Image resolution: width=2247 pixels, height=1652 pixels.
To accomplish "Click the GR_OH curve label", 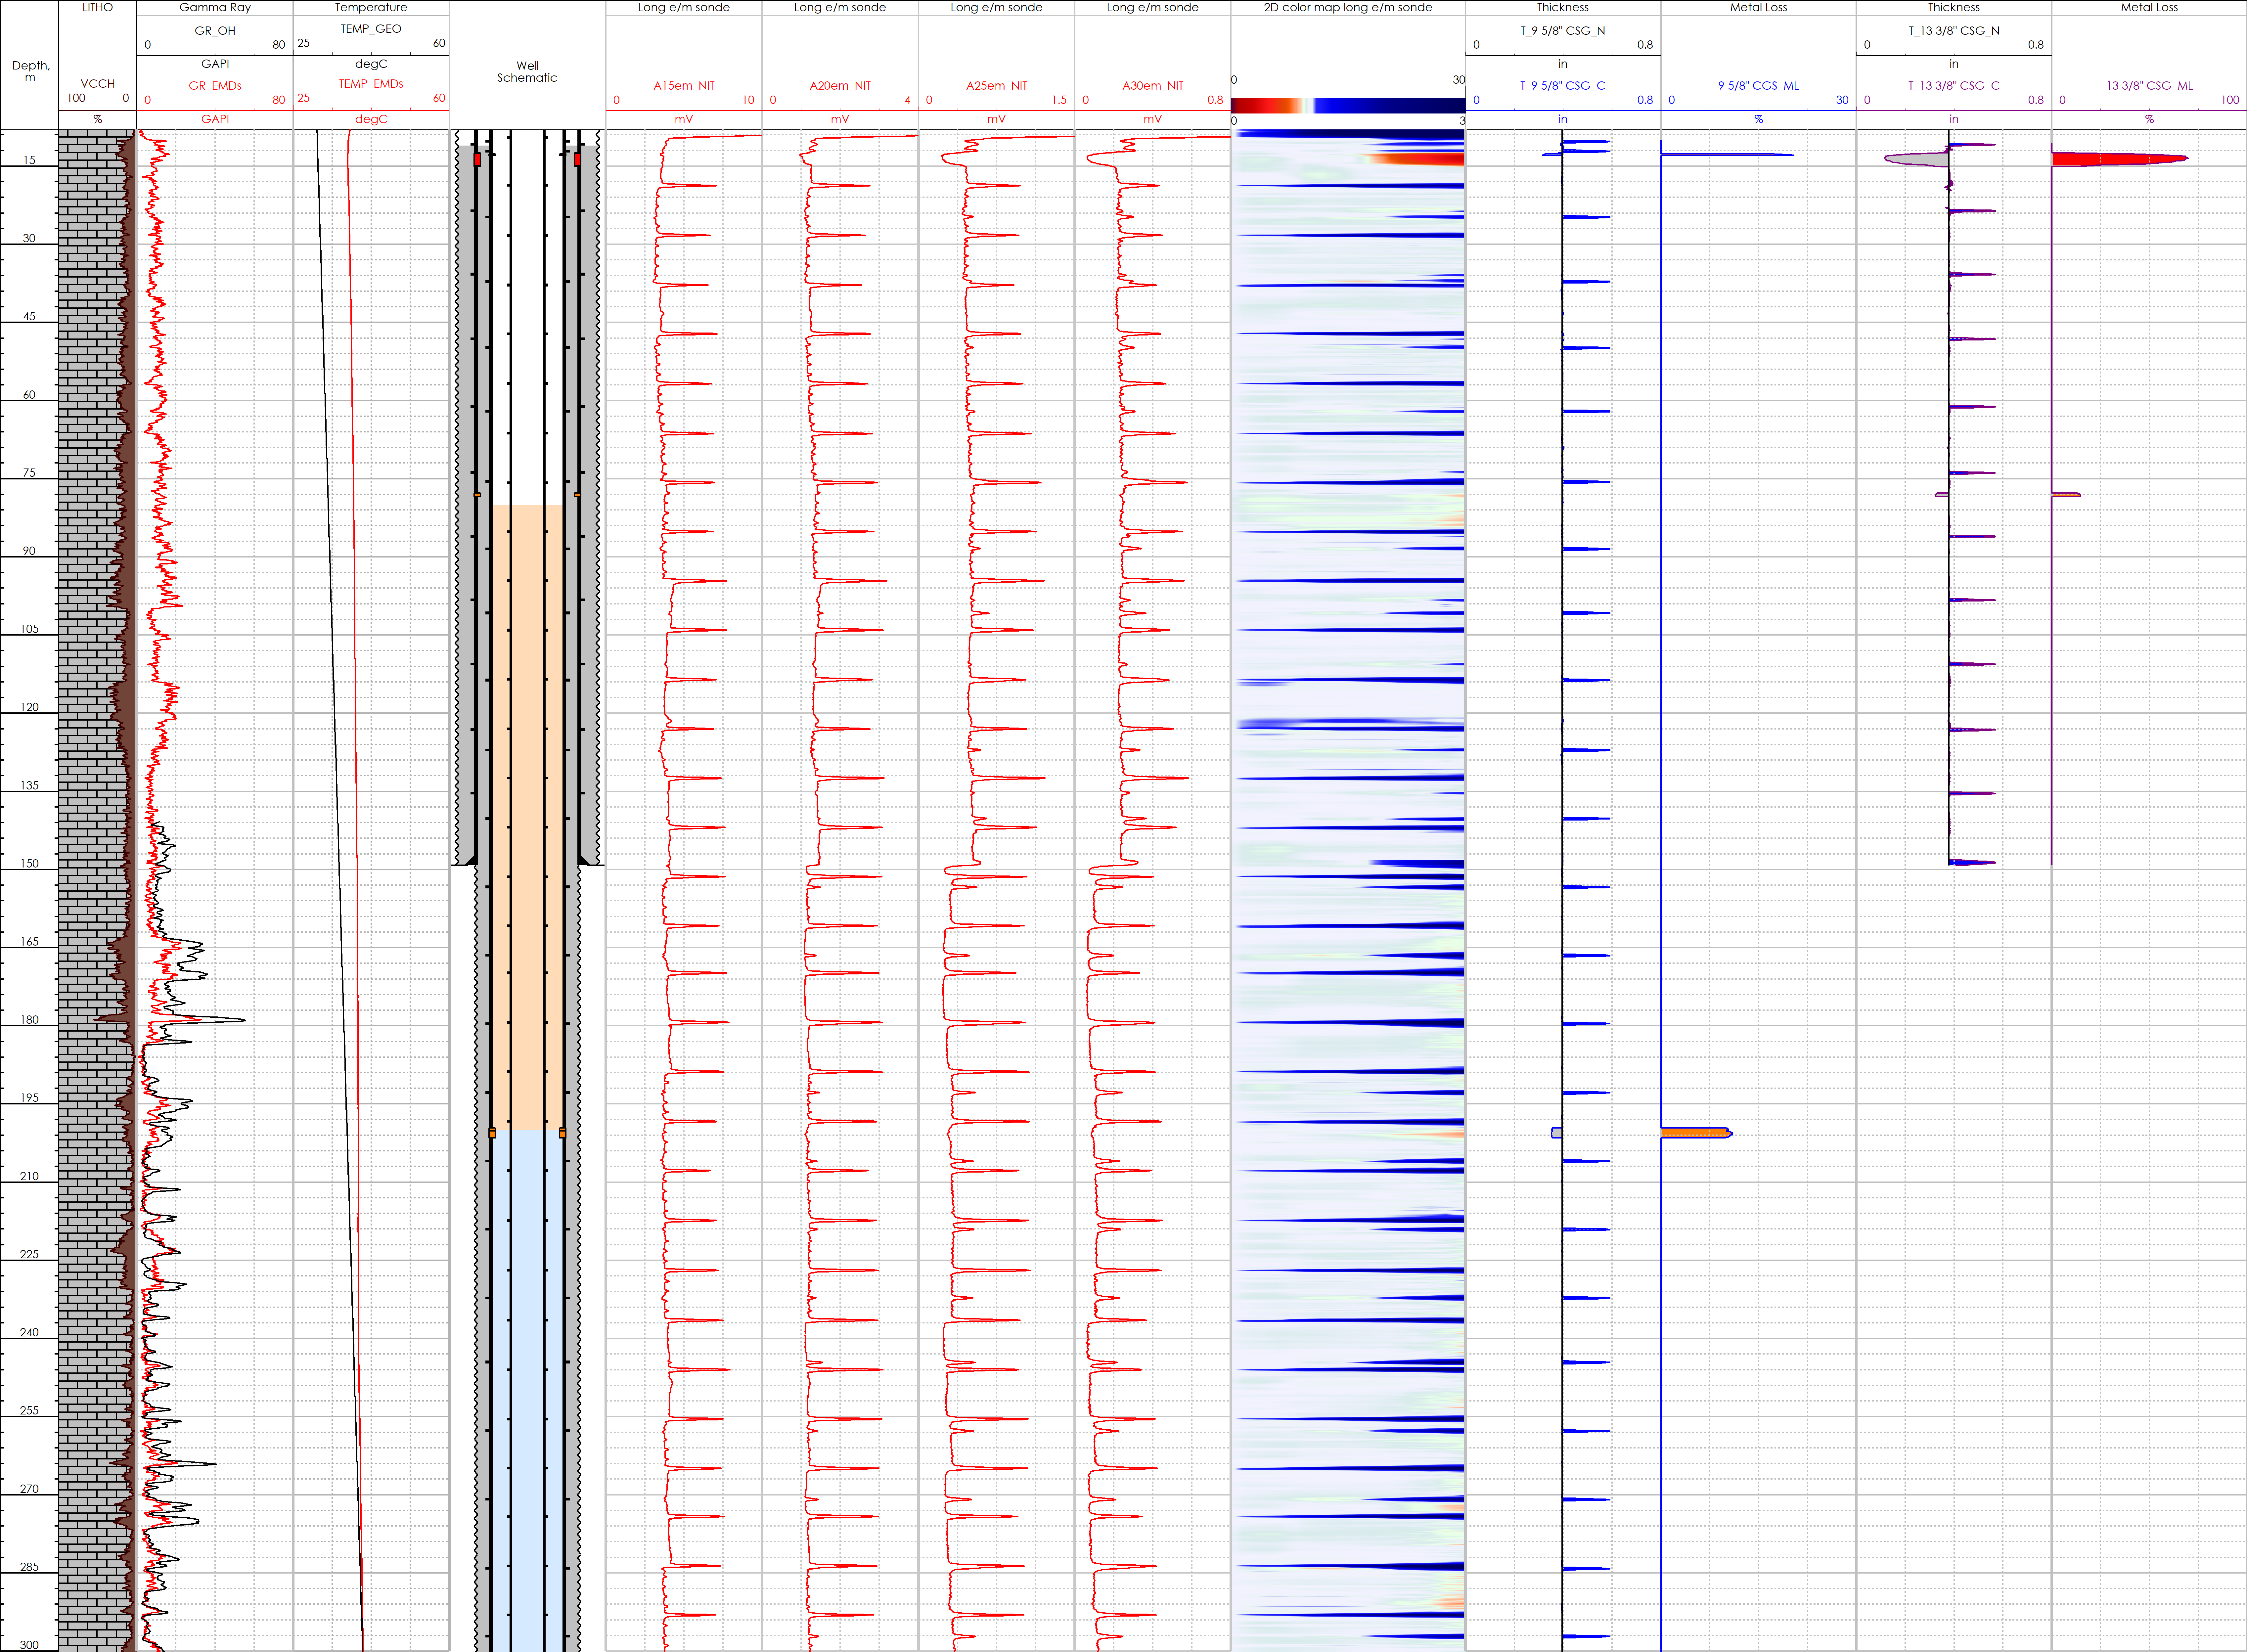I will click(x=215, y=31).
